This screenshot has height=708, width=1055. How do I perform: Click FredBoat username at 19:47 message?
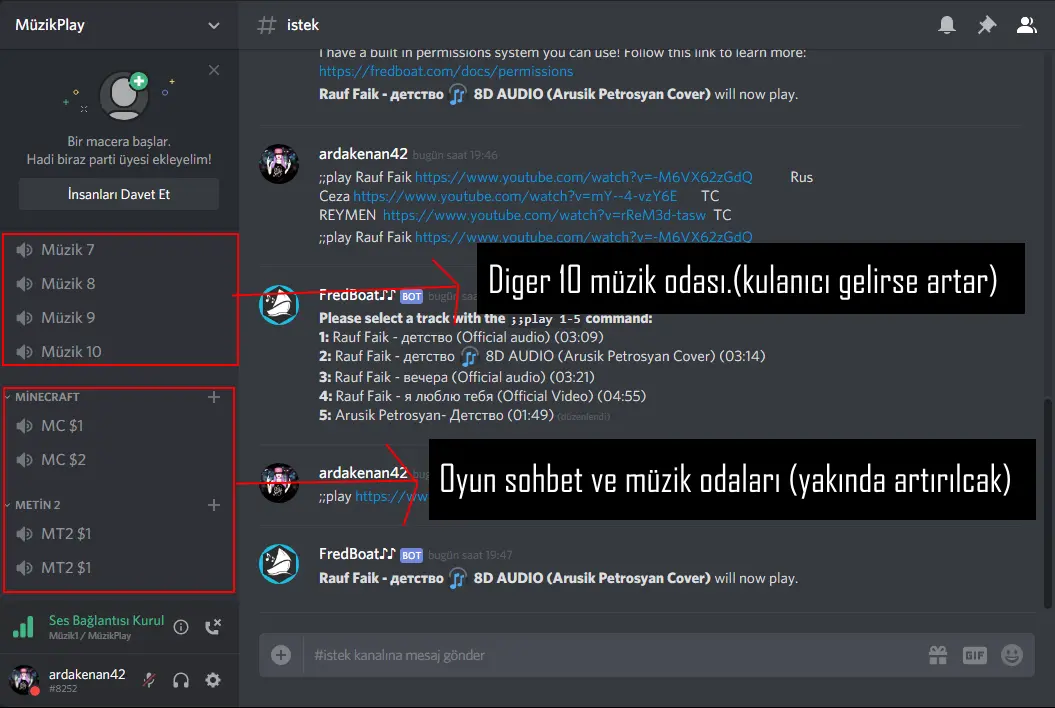click(x=357, y=554)
